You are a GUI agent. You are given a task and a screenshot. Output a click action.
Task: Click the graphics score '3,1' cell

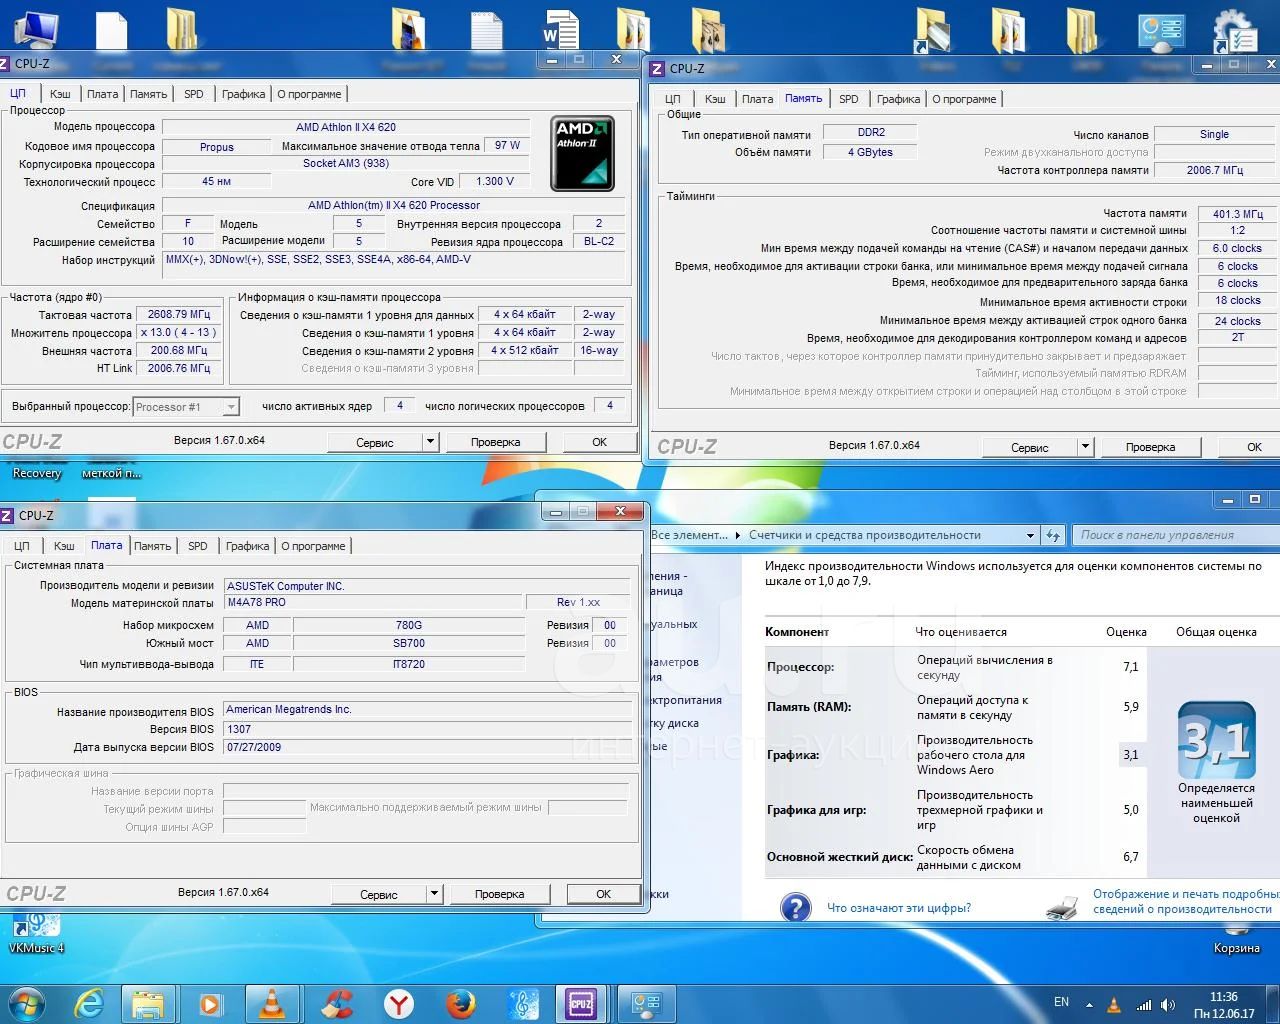[x=1130, y=755]
